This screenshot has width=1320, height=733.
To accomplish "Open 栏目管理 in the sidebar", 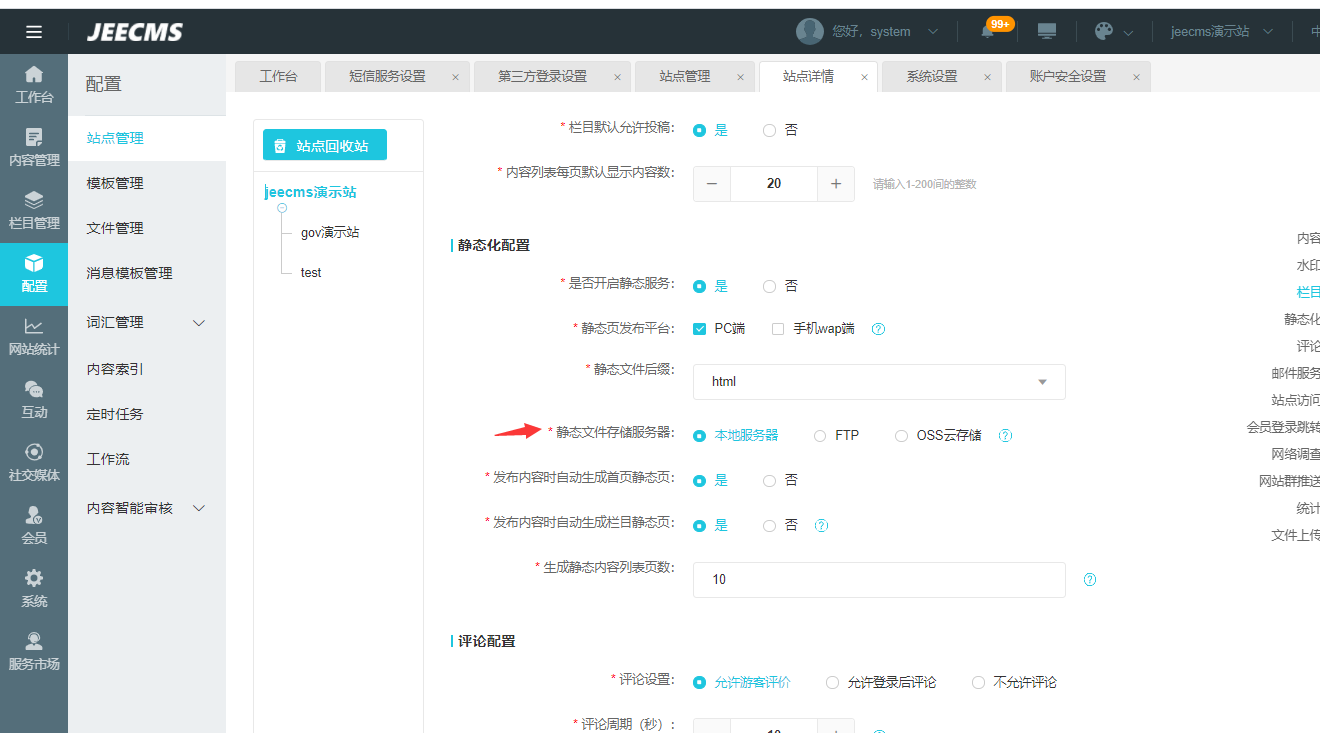I will pos(34,210).
